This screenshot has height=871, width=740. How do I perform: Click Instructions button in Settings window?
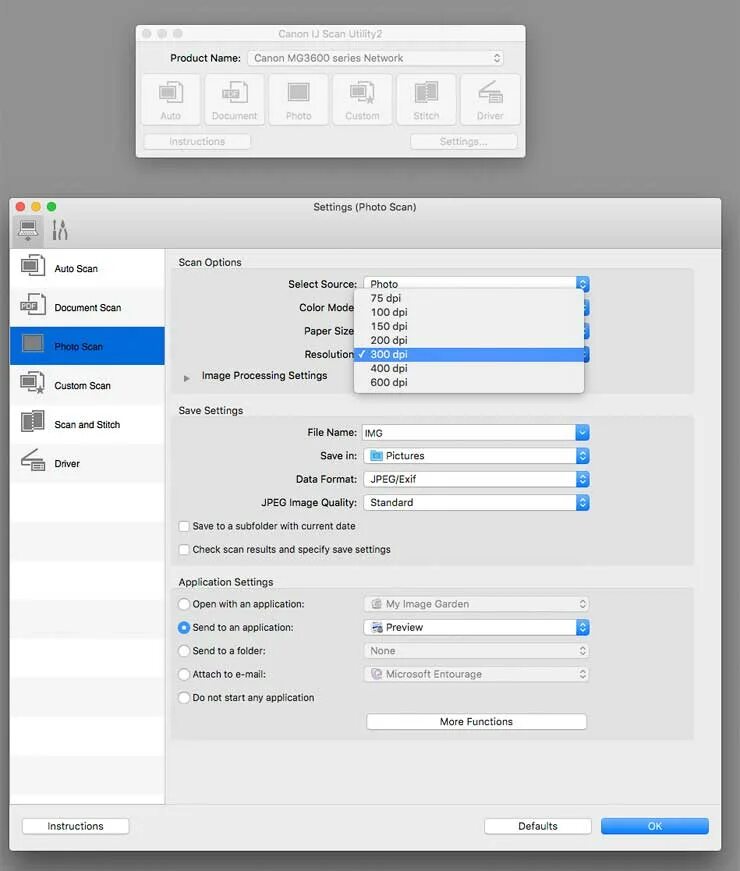(76, 826)
